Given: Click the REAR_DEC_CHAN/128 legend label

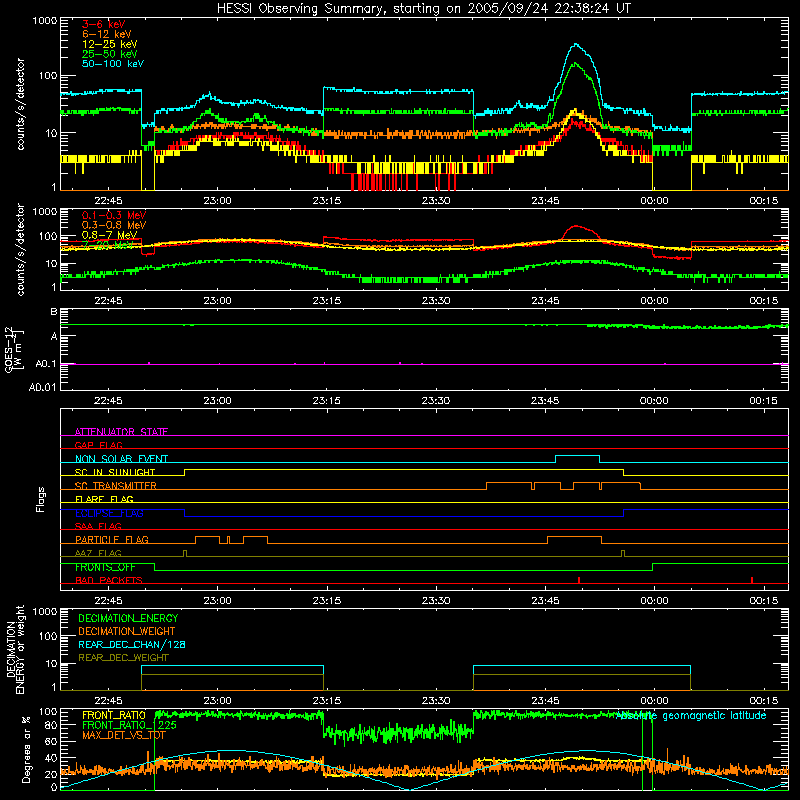Looking at the screenshot, I should pos(132,645).
